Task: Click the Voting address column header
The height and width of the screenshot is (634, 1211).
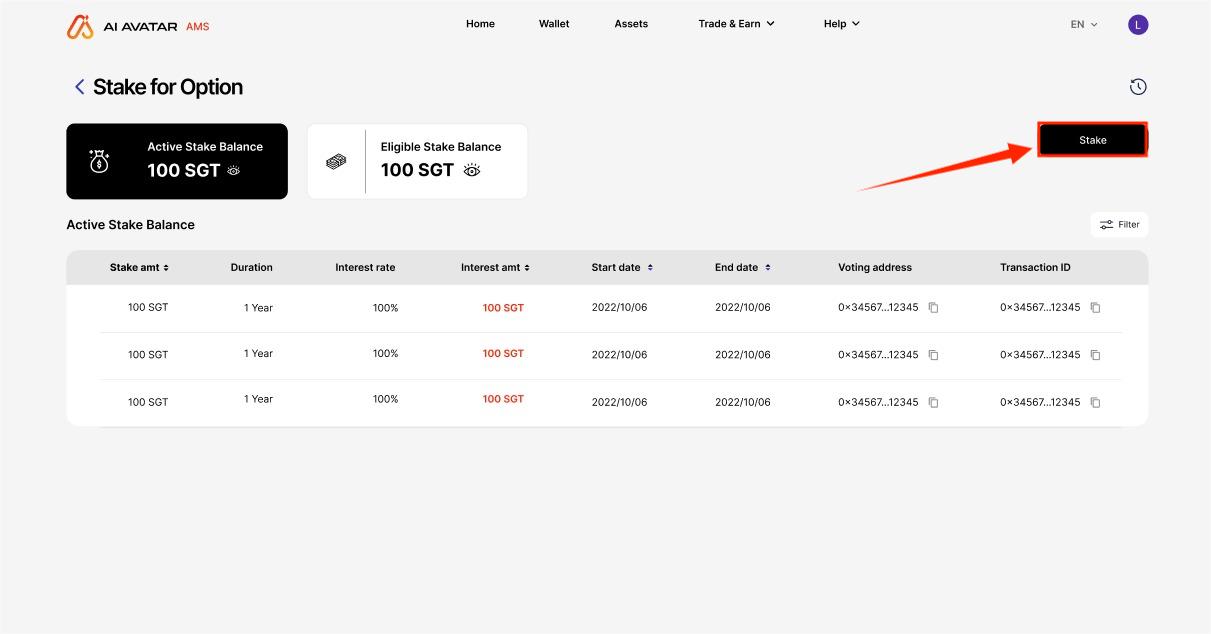Action: click(875, 267)
